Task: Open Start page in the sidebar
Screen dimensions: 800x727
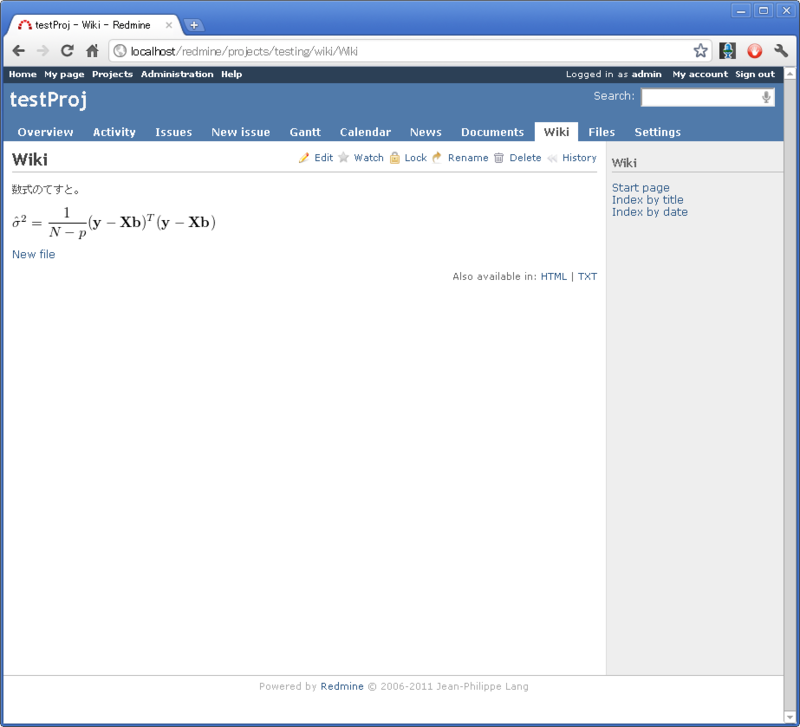Action: pyautogui.click(x=640, y=188)
